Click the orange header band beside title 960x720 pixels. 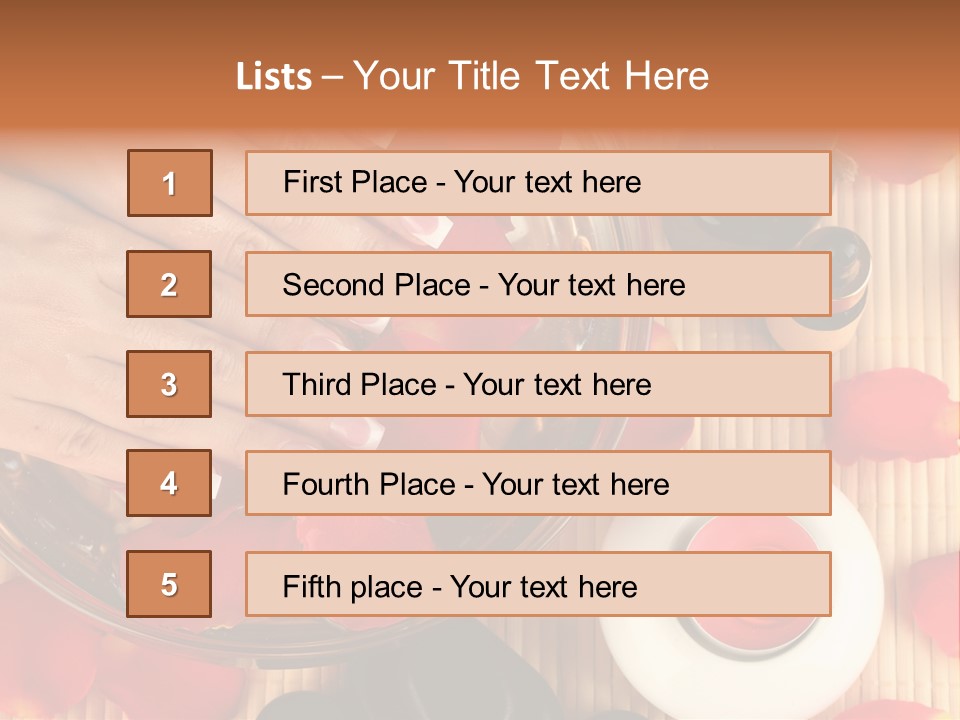pos(850,70)
